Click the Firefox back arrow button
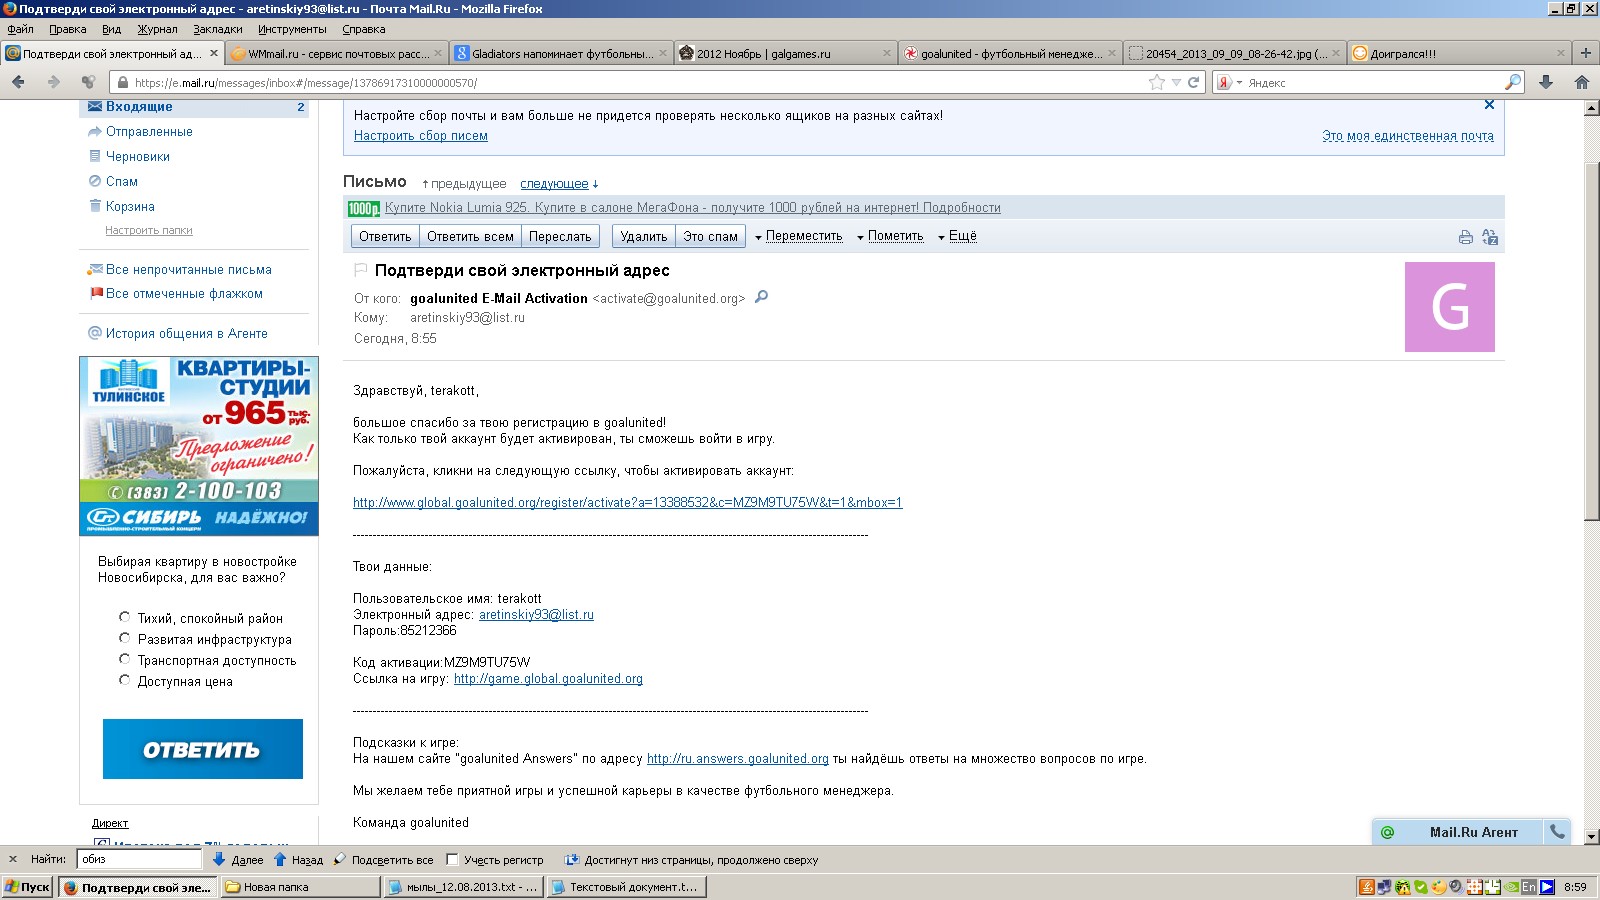 pyautogui.click(x=18, y=82)
